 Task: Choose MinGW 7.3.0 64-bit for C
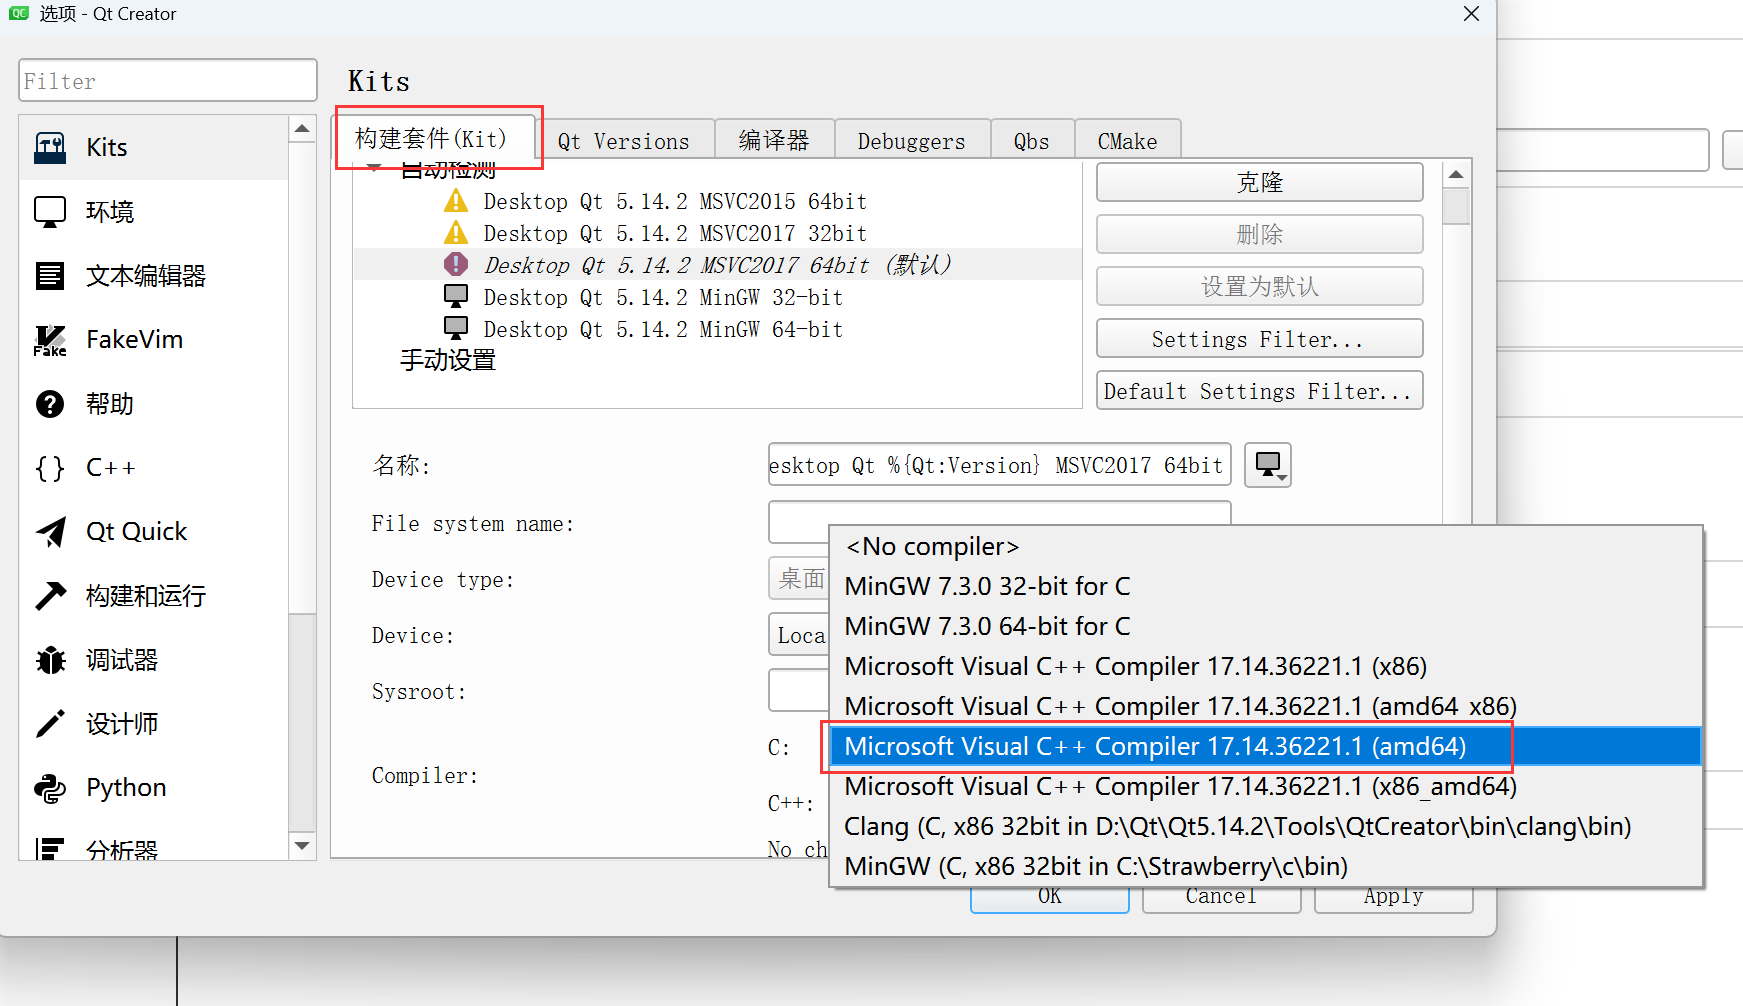click(x=1266, y=627)
